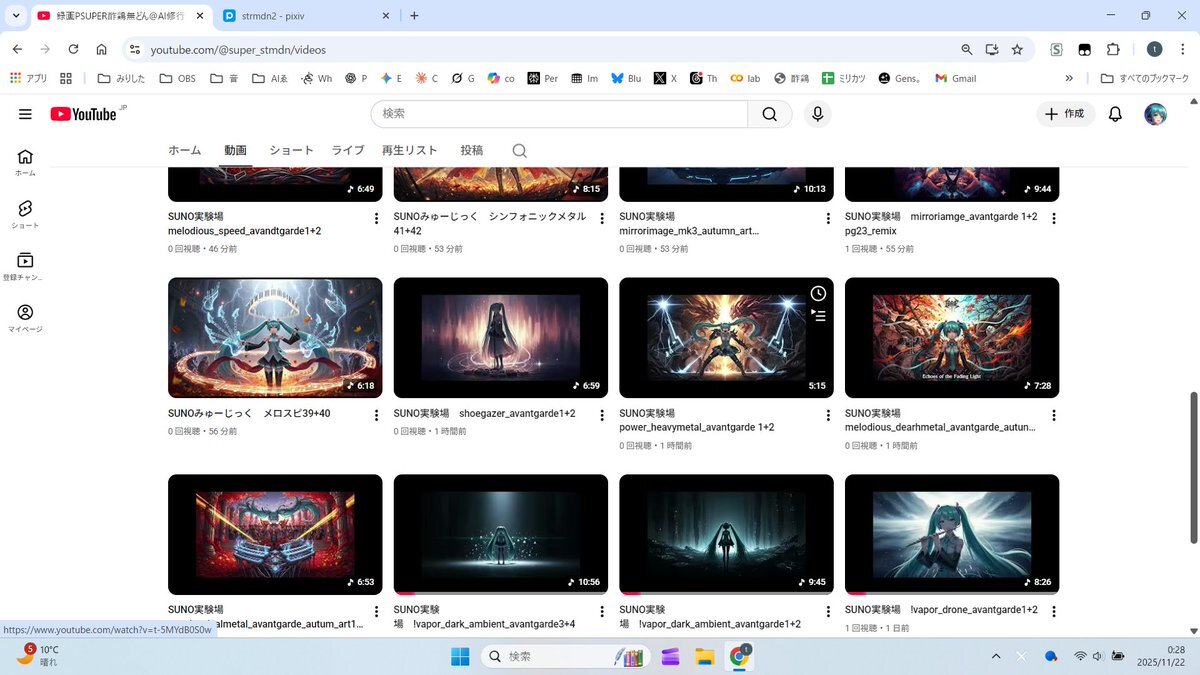1200x675 pixels.
Task: Switch to the 再生リスト tab
Action: [x=409, y=150]
